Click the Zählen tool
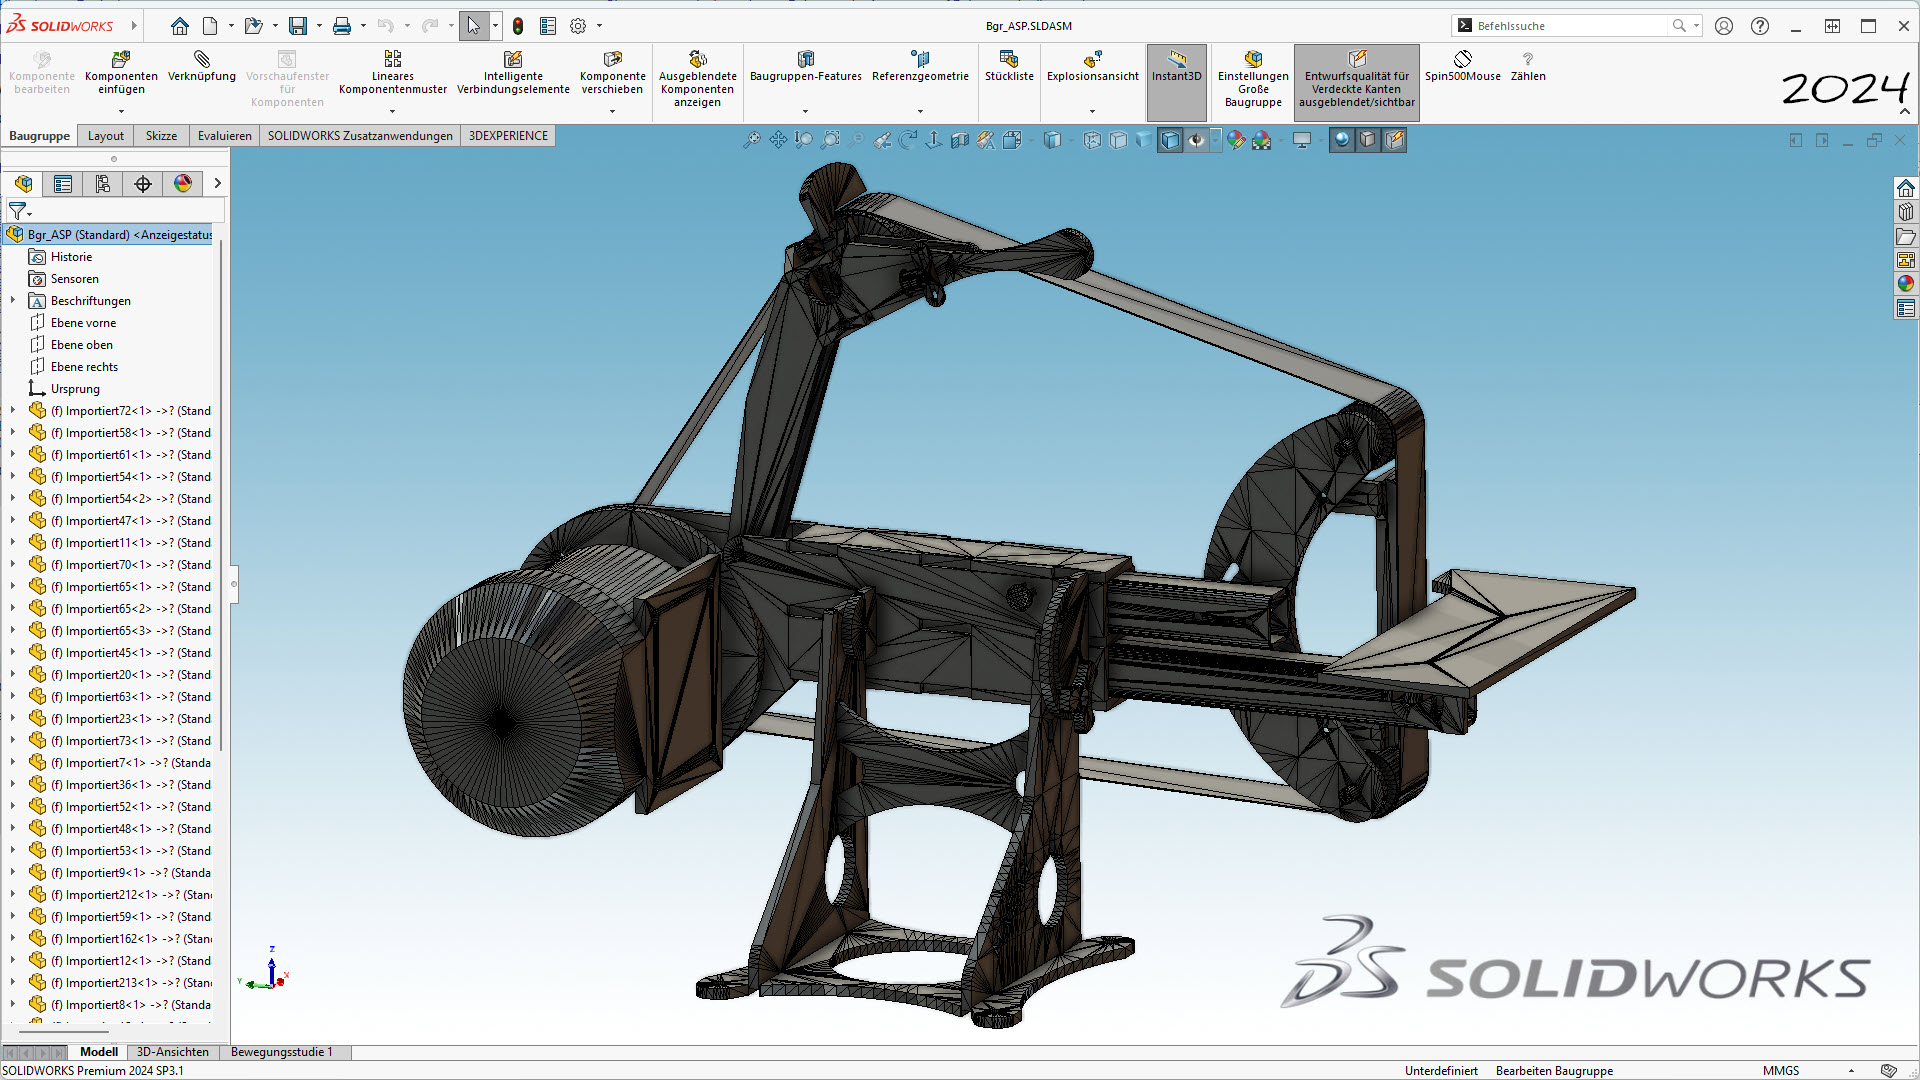This screenshot has height=1080, width=1920. pos(1528,66)
